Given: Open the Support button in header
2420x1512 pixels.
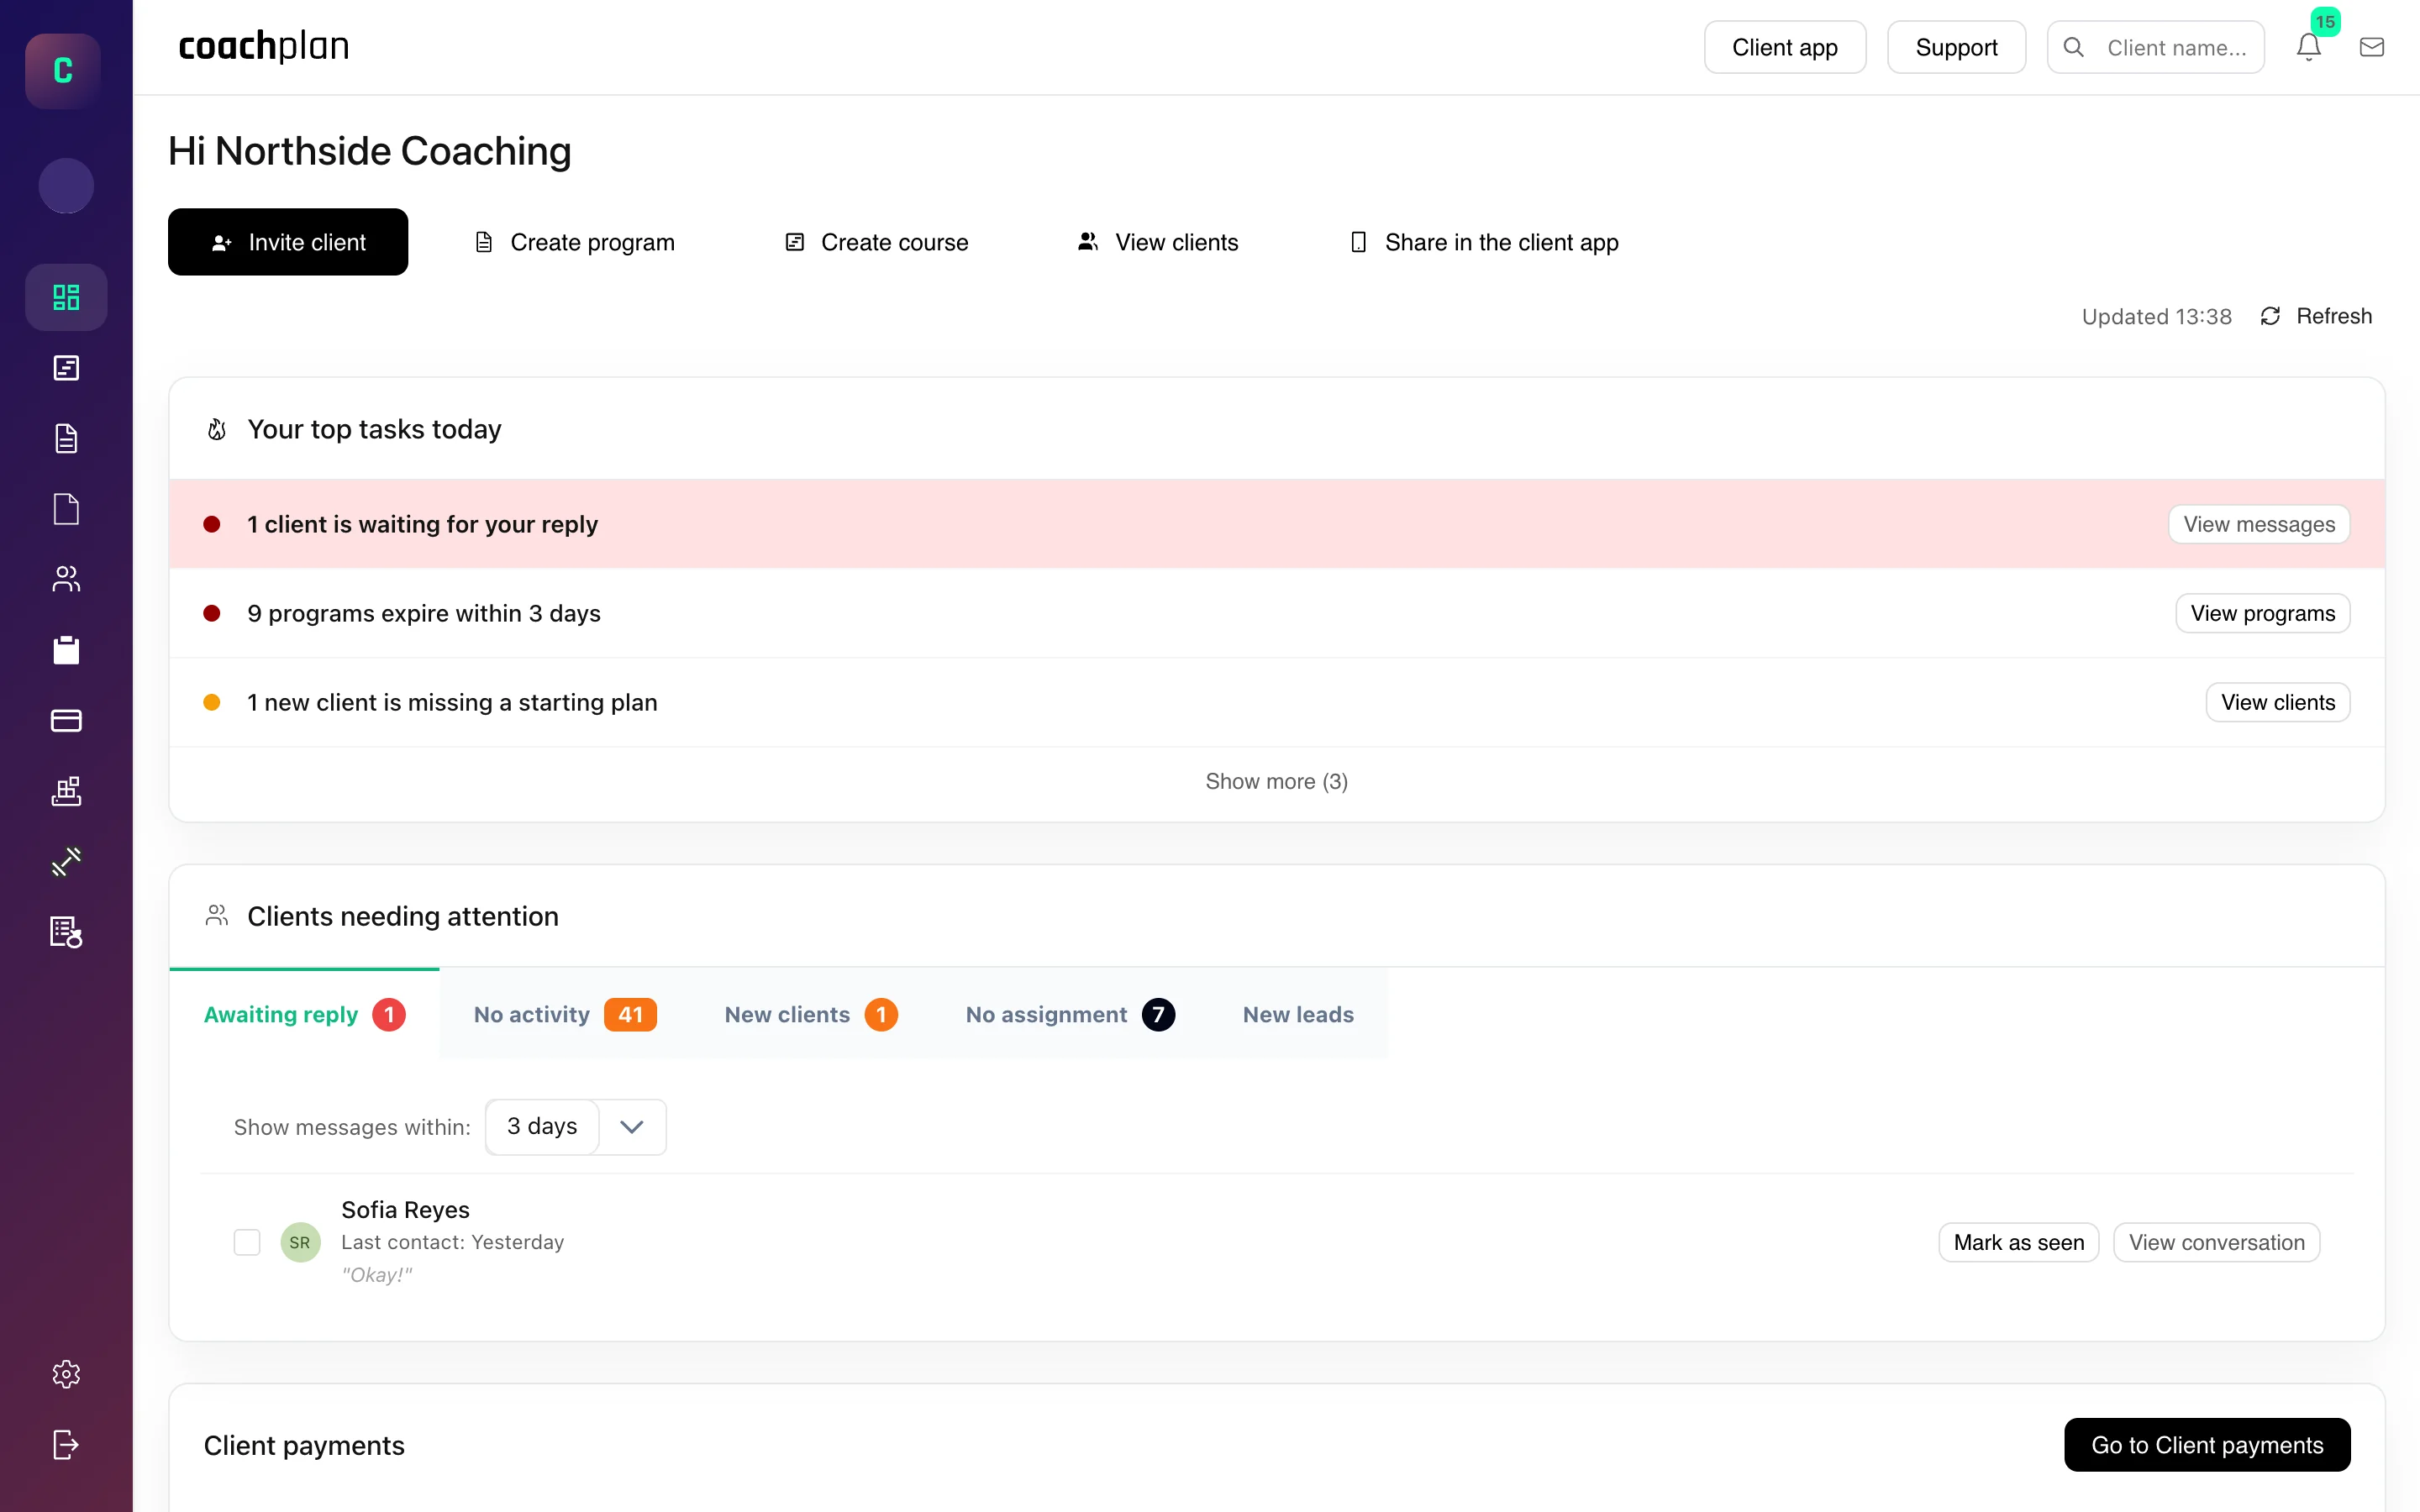Looking at the screenshot, I should (1956, 47).
